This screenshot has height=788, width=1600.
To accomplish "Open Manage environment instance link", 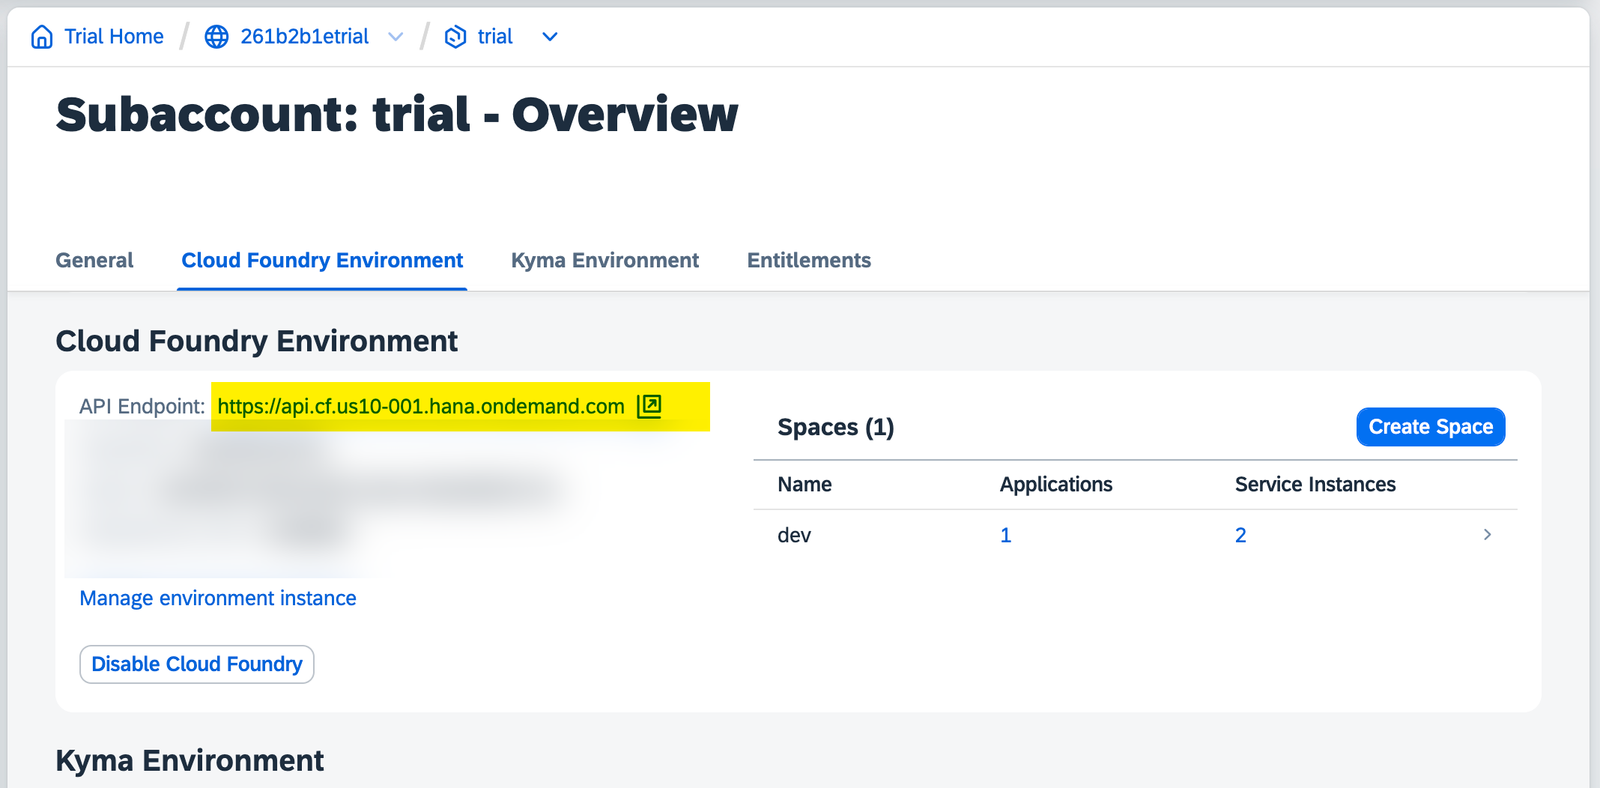I will pos(218,598).
